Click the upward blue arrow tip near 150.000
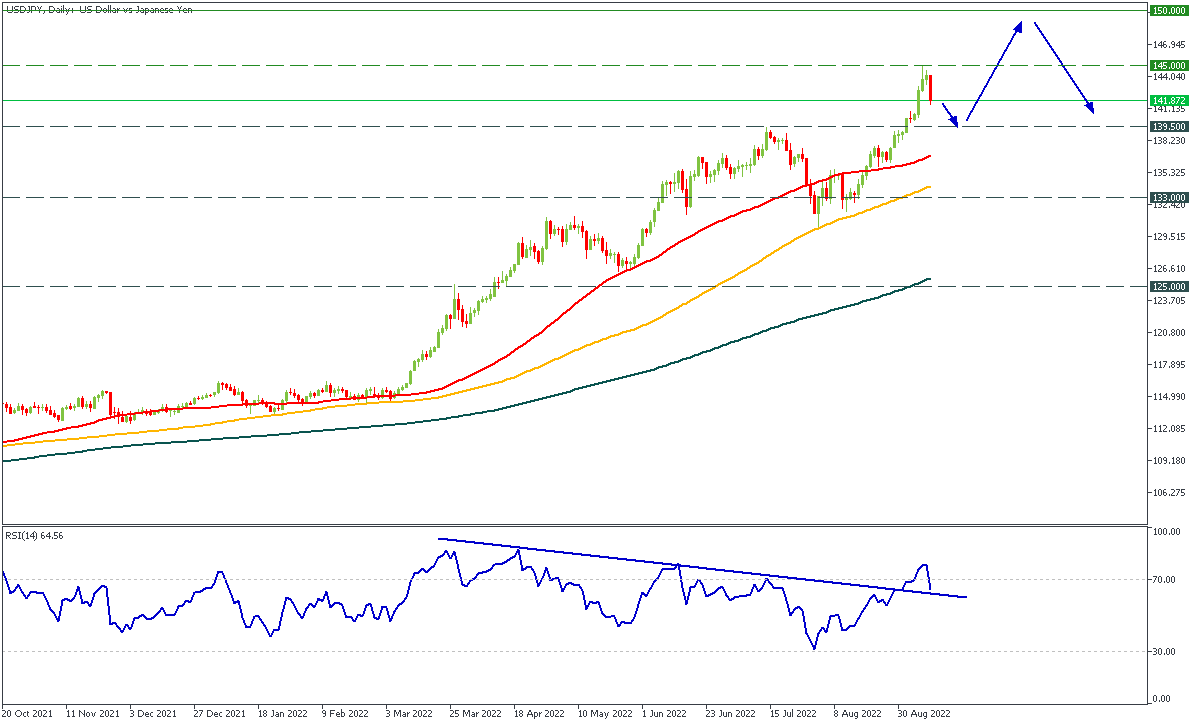 [x=1020, y=24]
